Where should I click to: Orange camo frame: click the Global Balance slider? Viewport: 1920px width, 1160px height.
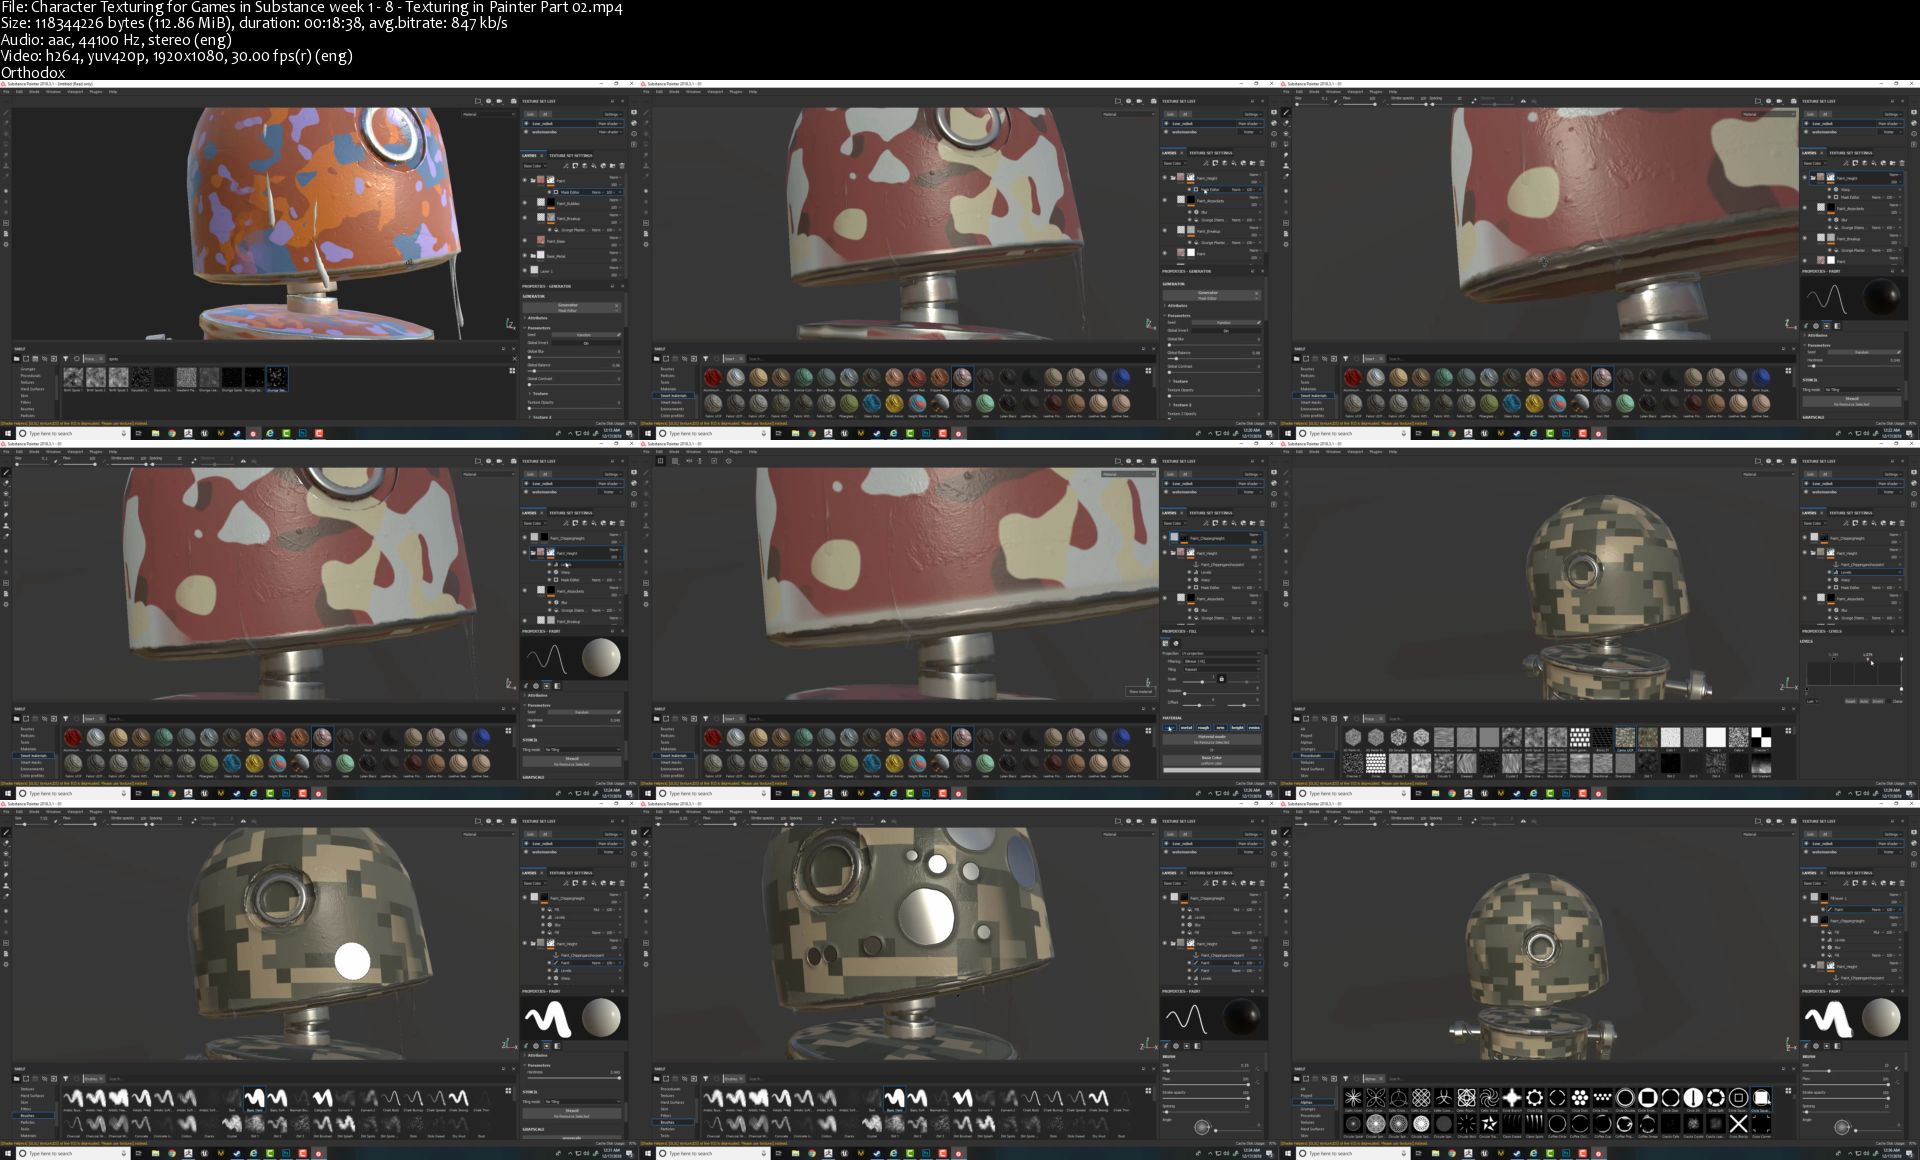[575, 371]
